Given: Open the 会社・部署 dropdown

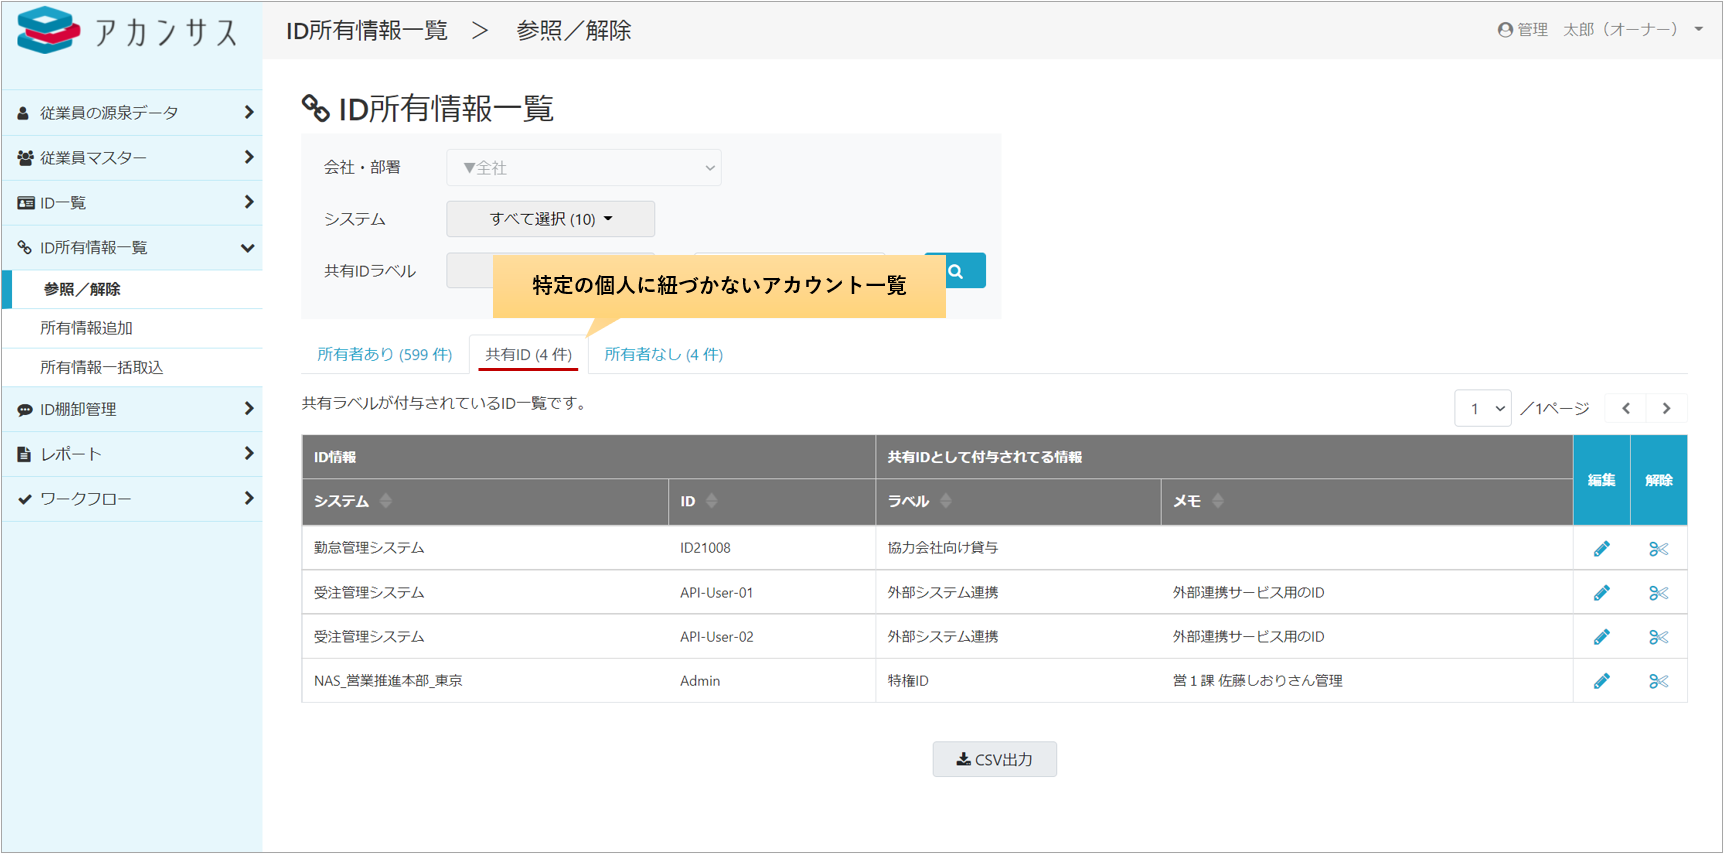Looking at the screenshot, I should (584, 168).
